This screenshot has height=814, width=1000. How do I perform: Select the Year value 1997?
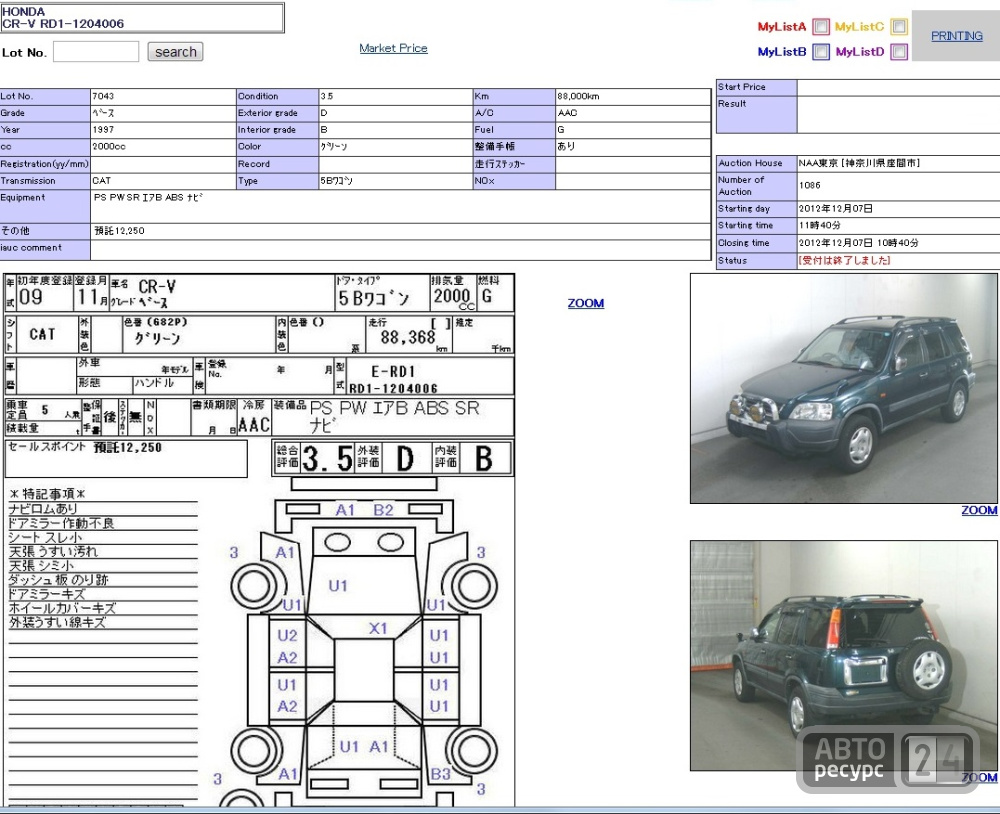[x=103, y=130]
